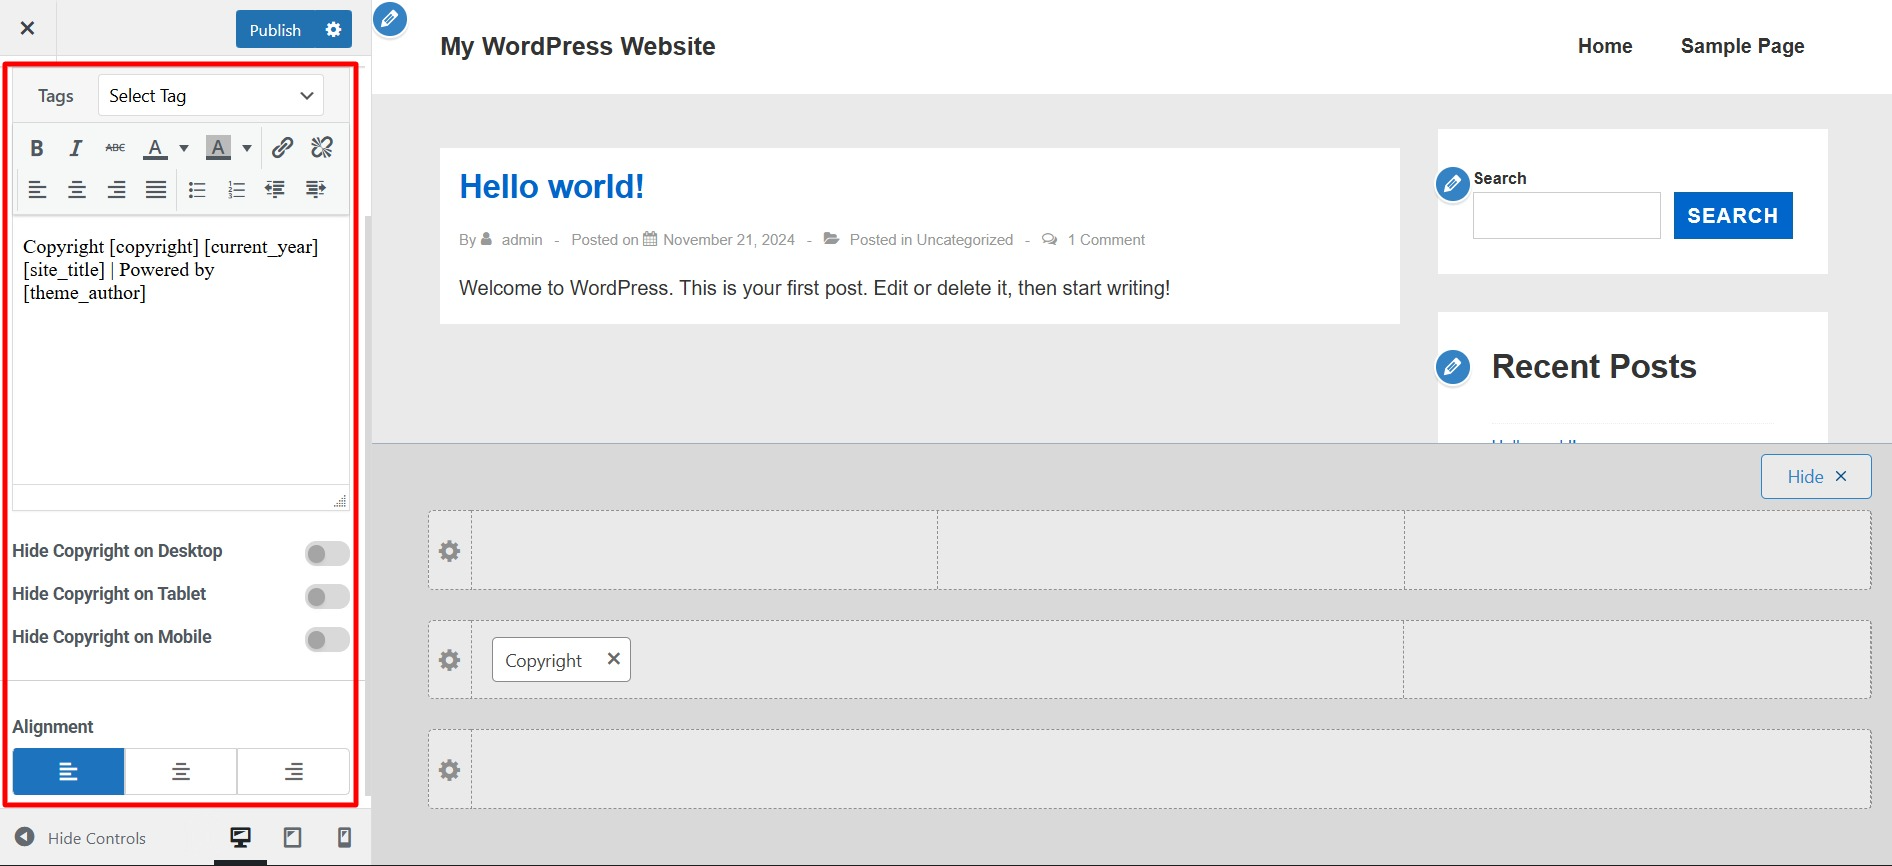Open settings gear for middle footer row

(450, 660)
